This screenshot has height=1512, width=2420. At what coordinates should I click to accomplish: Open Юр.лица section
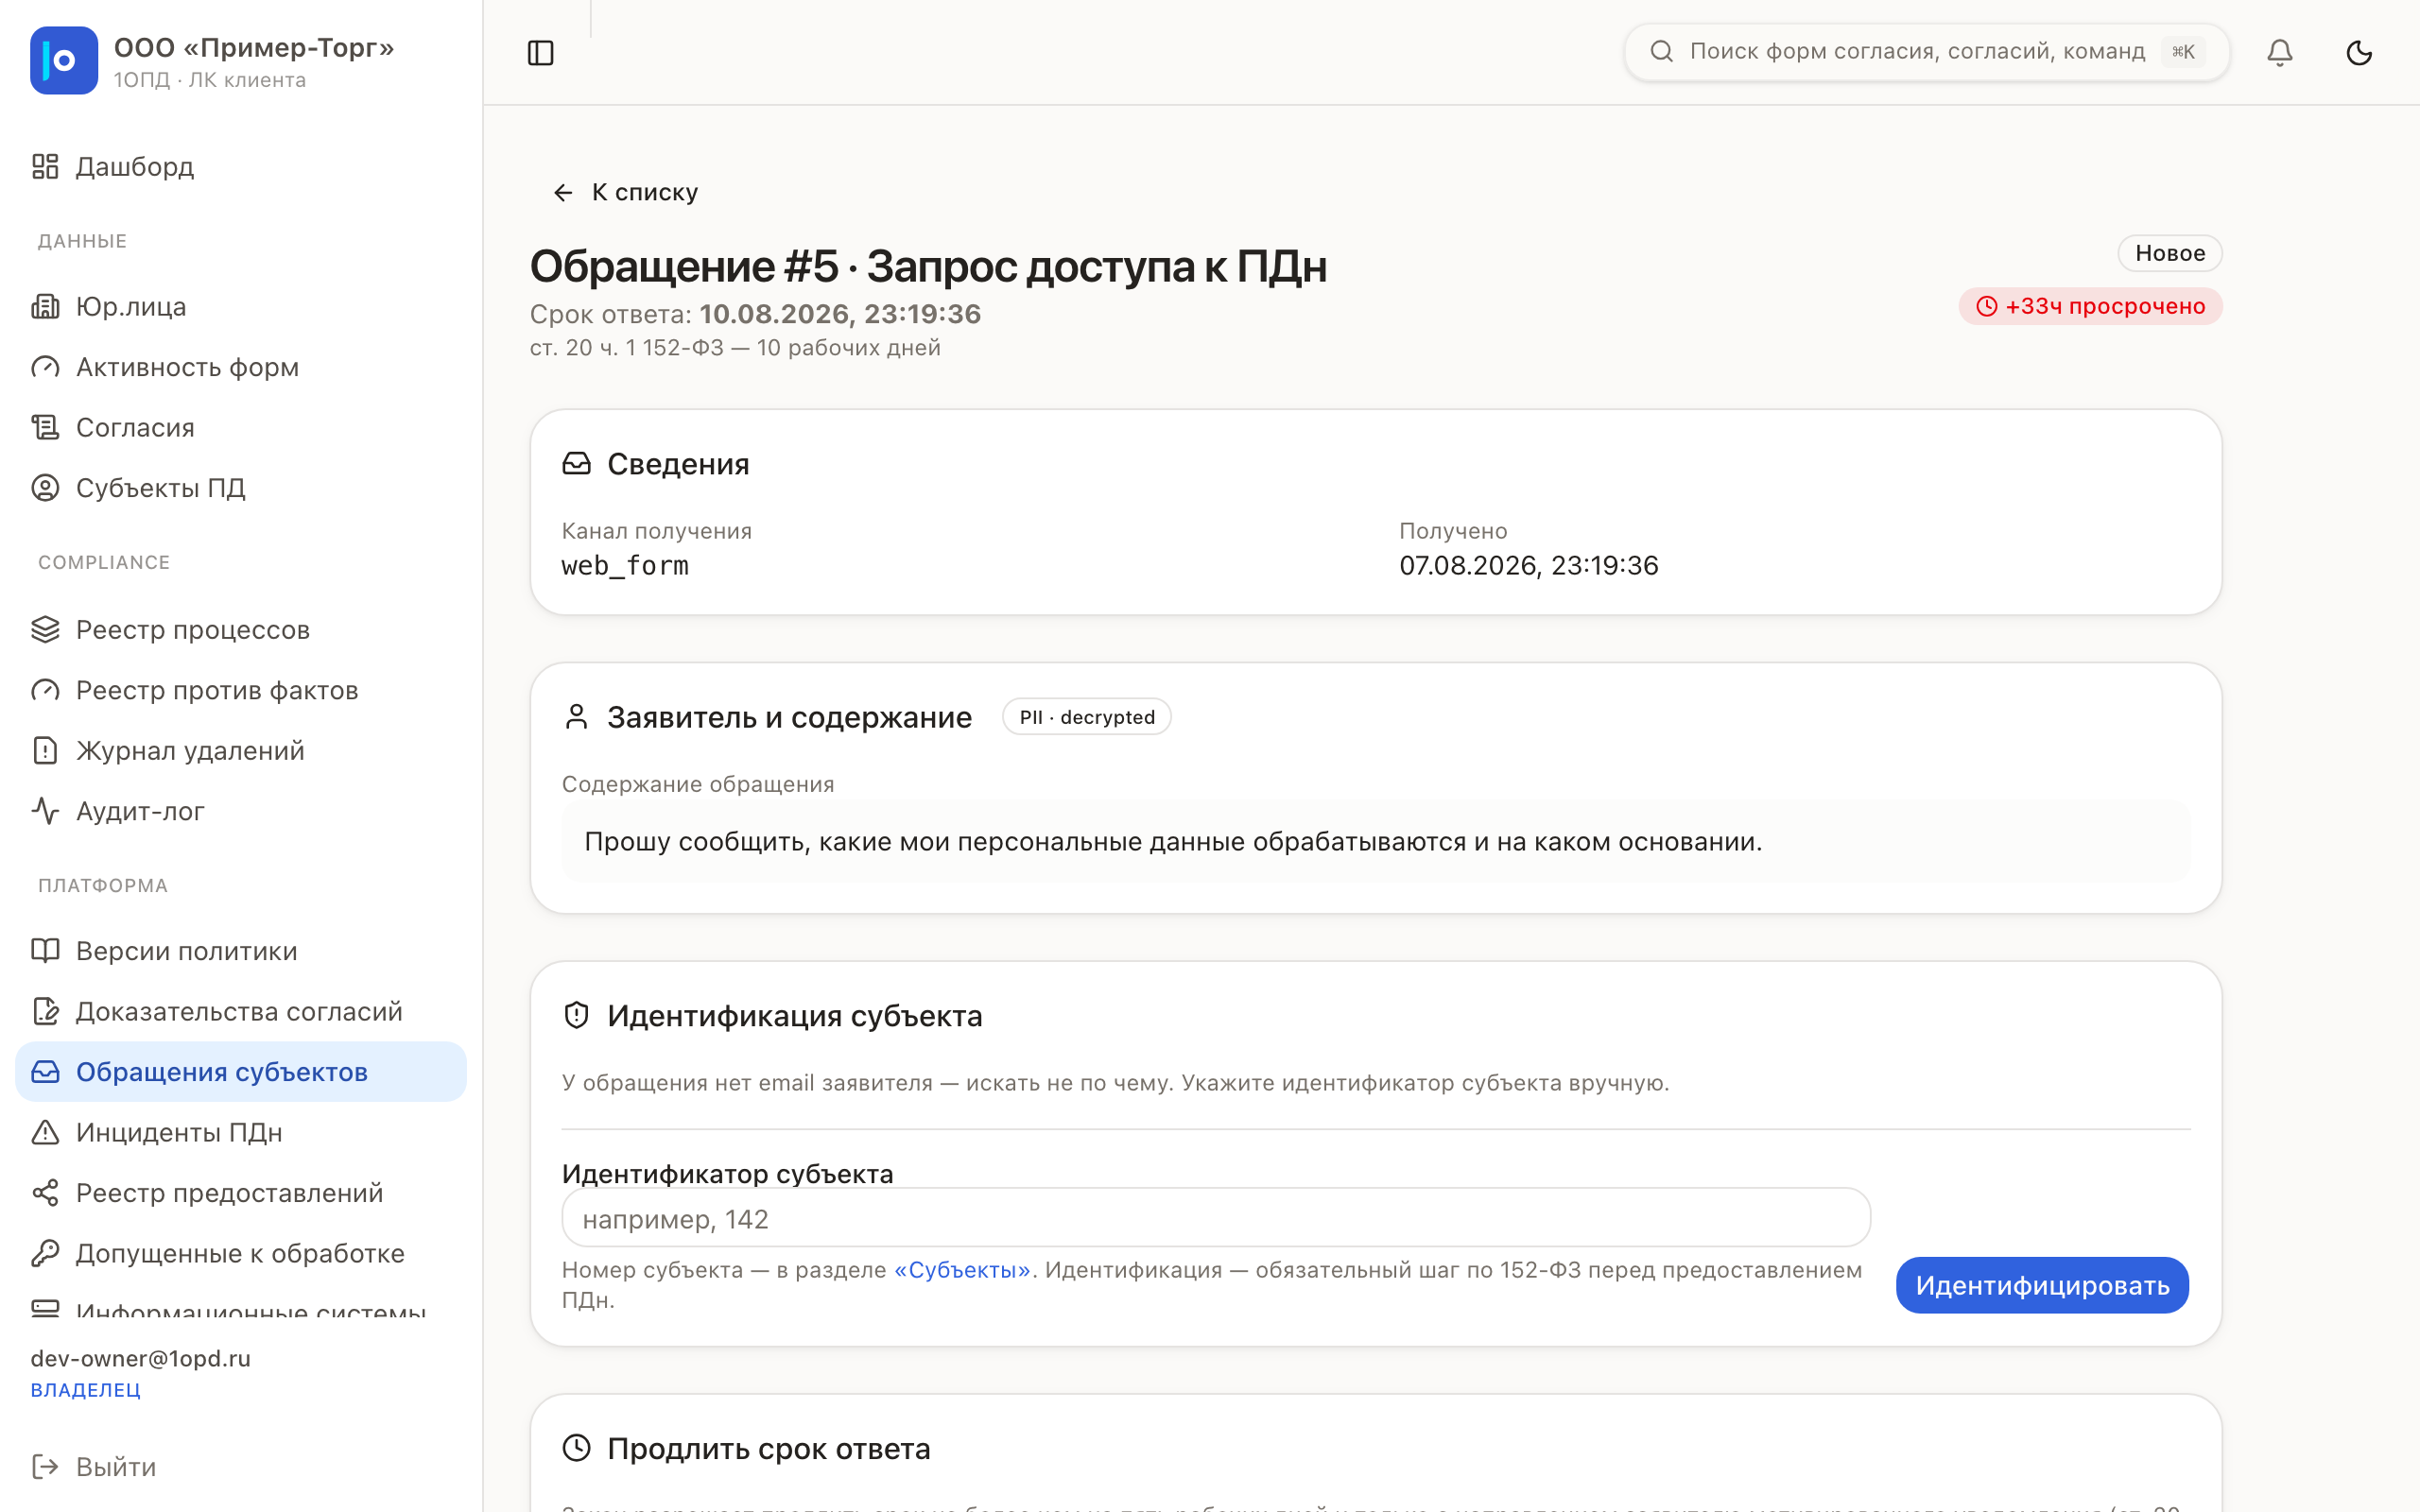240,306
